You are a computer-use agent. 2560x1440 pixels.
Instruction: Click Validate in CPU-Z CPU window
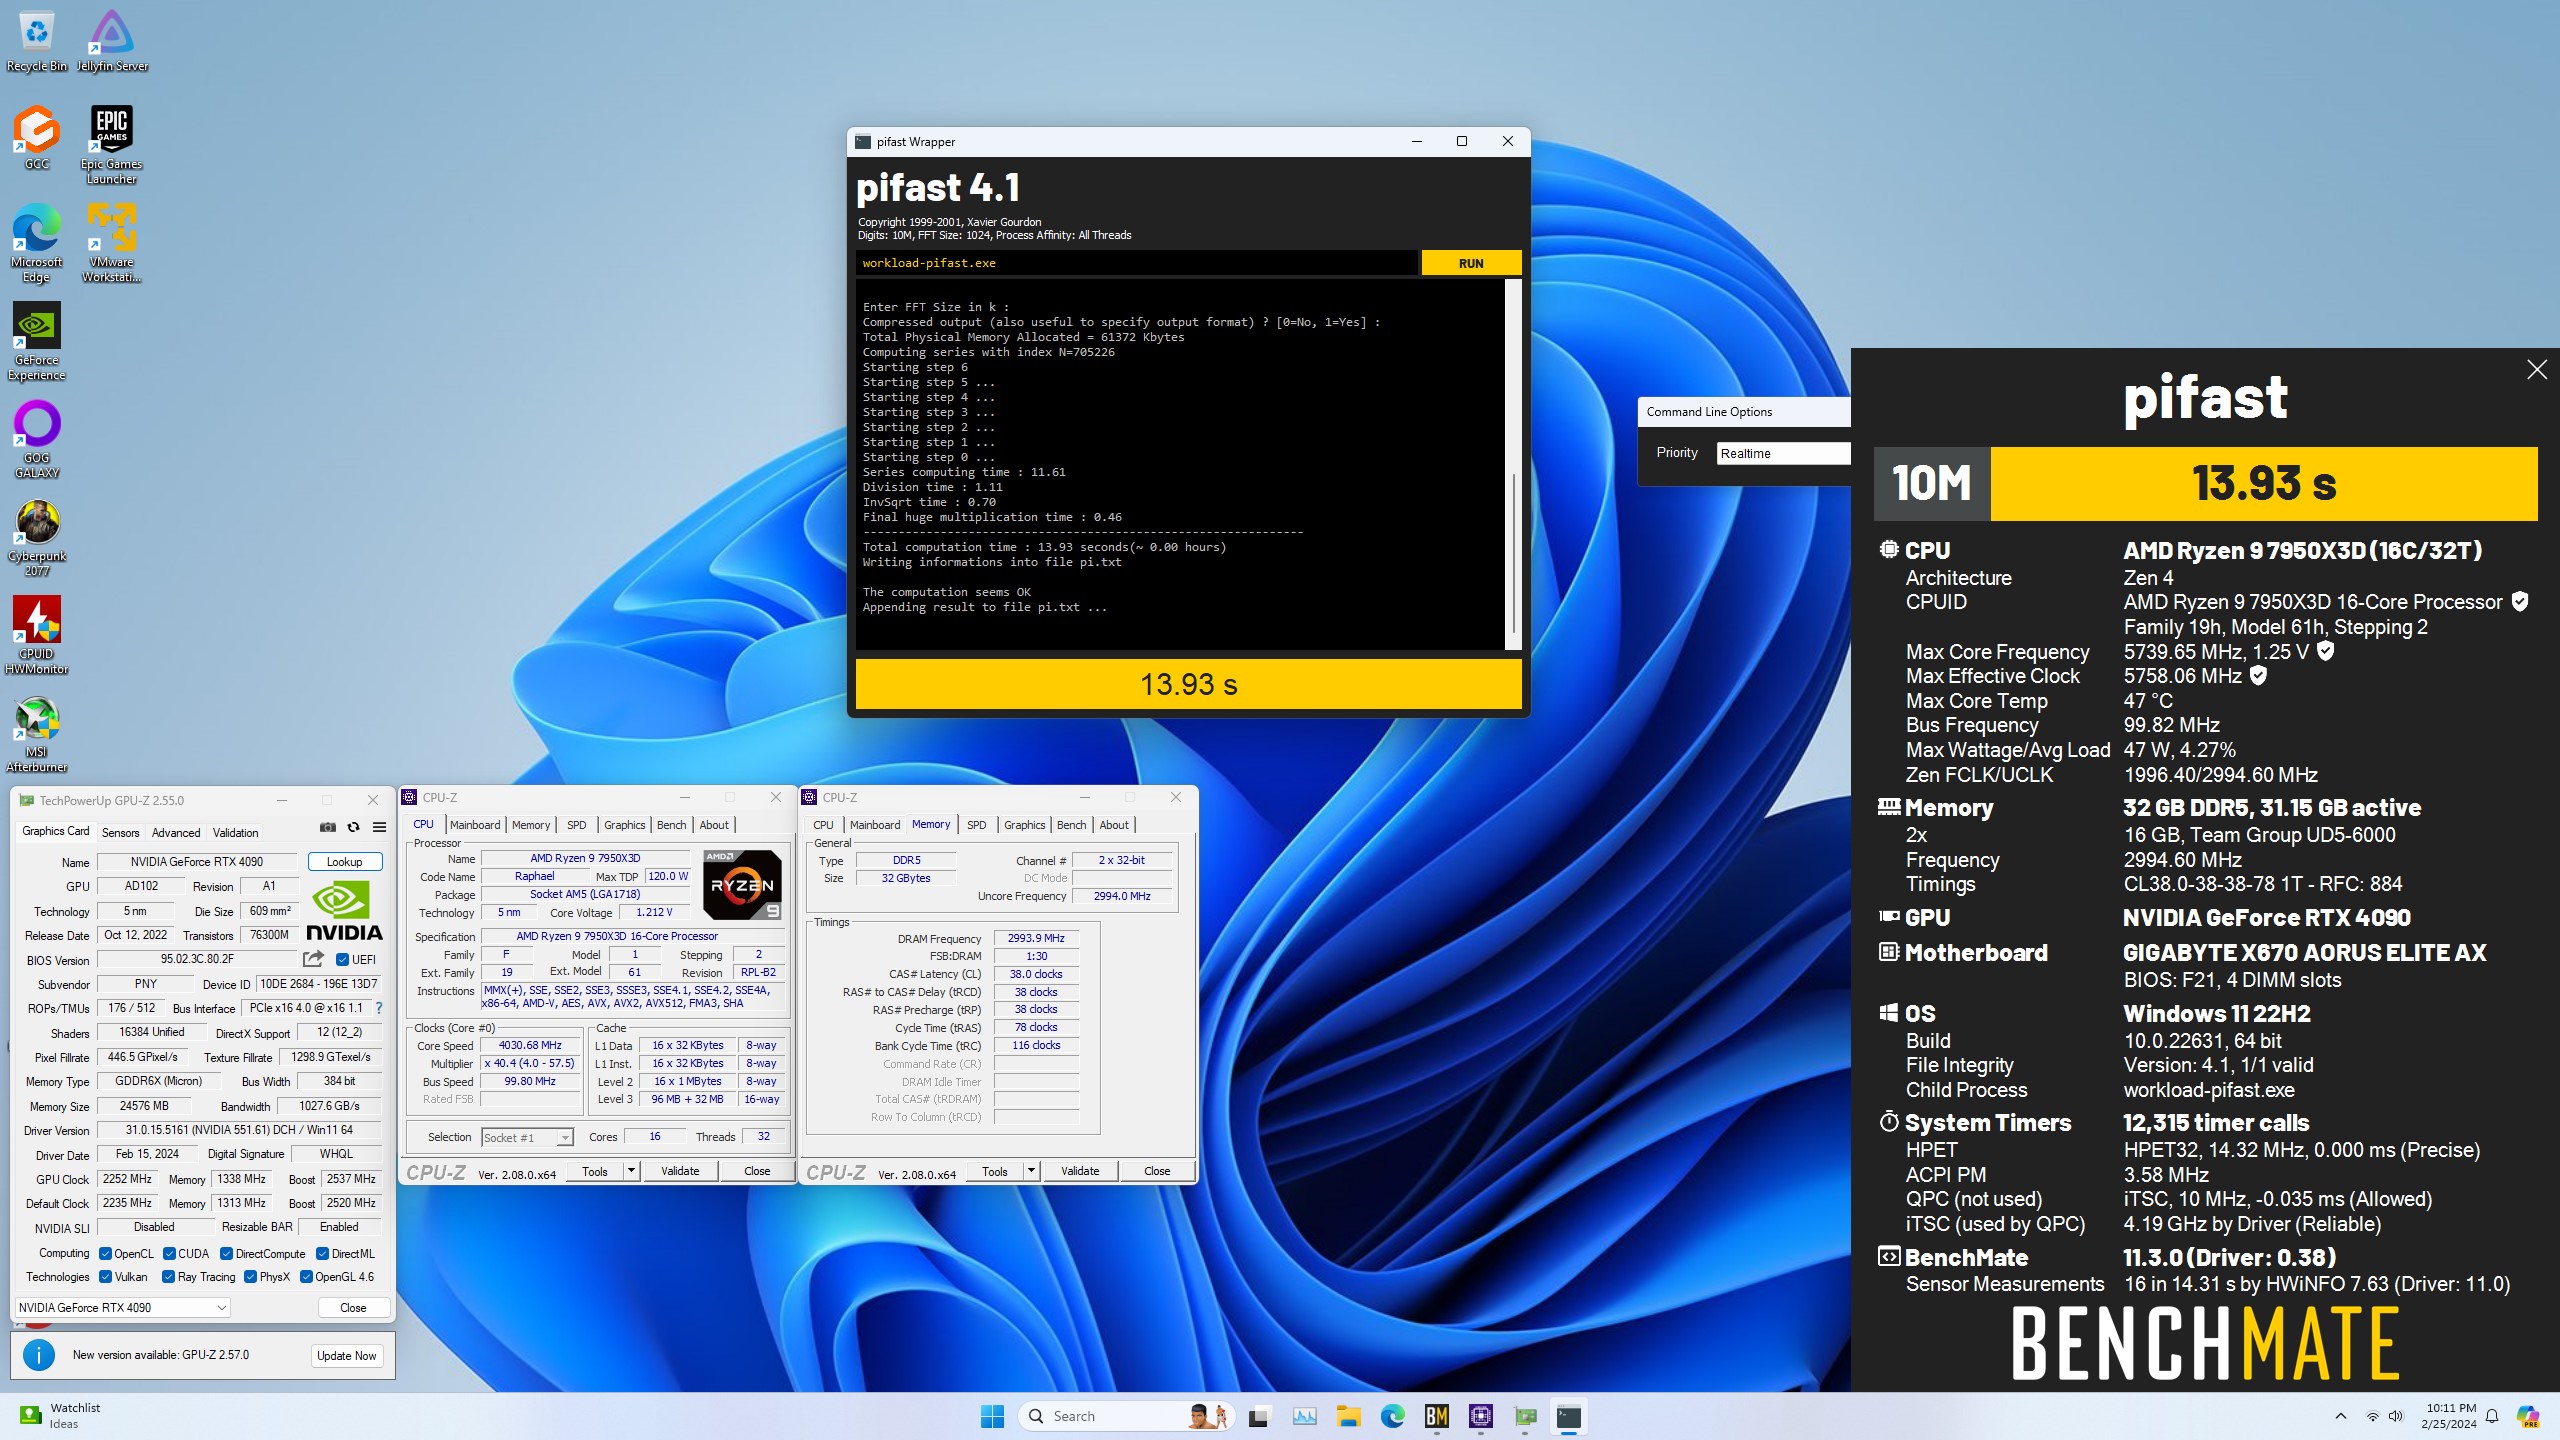click(x=680, y=1170)
